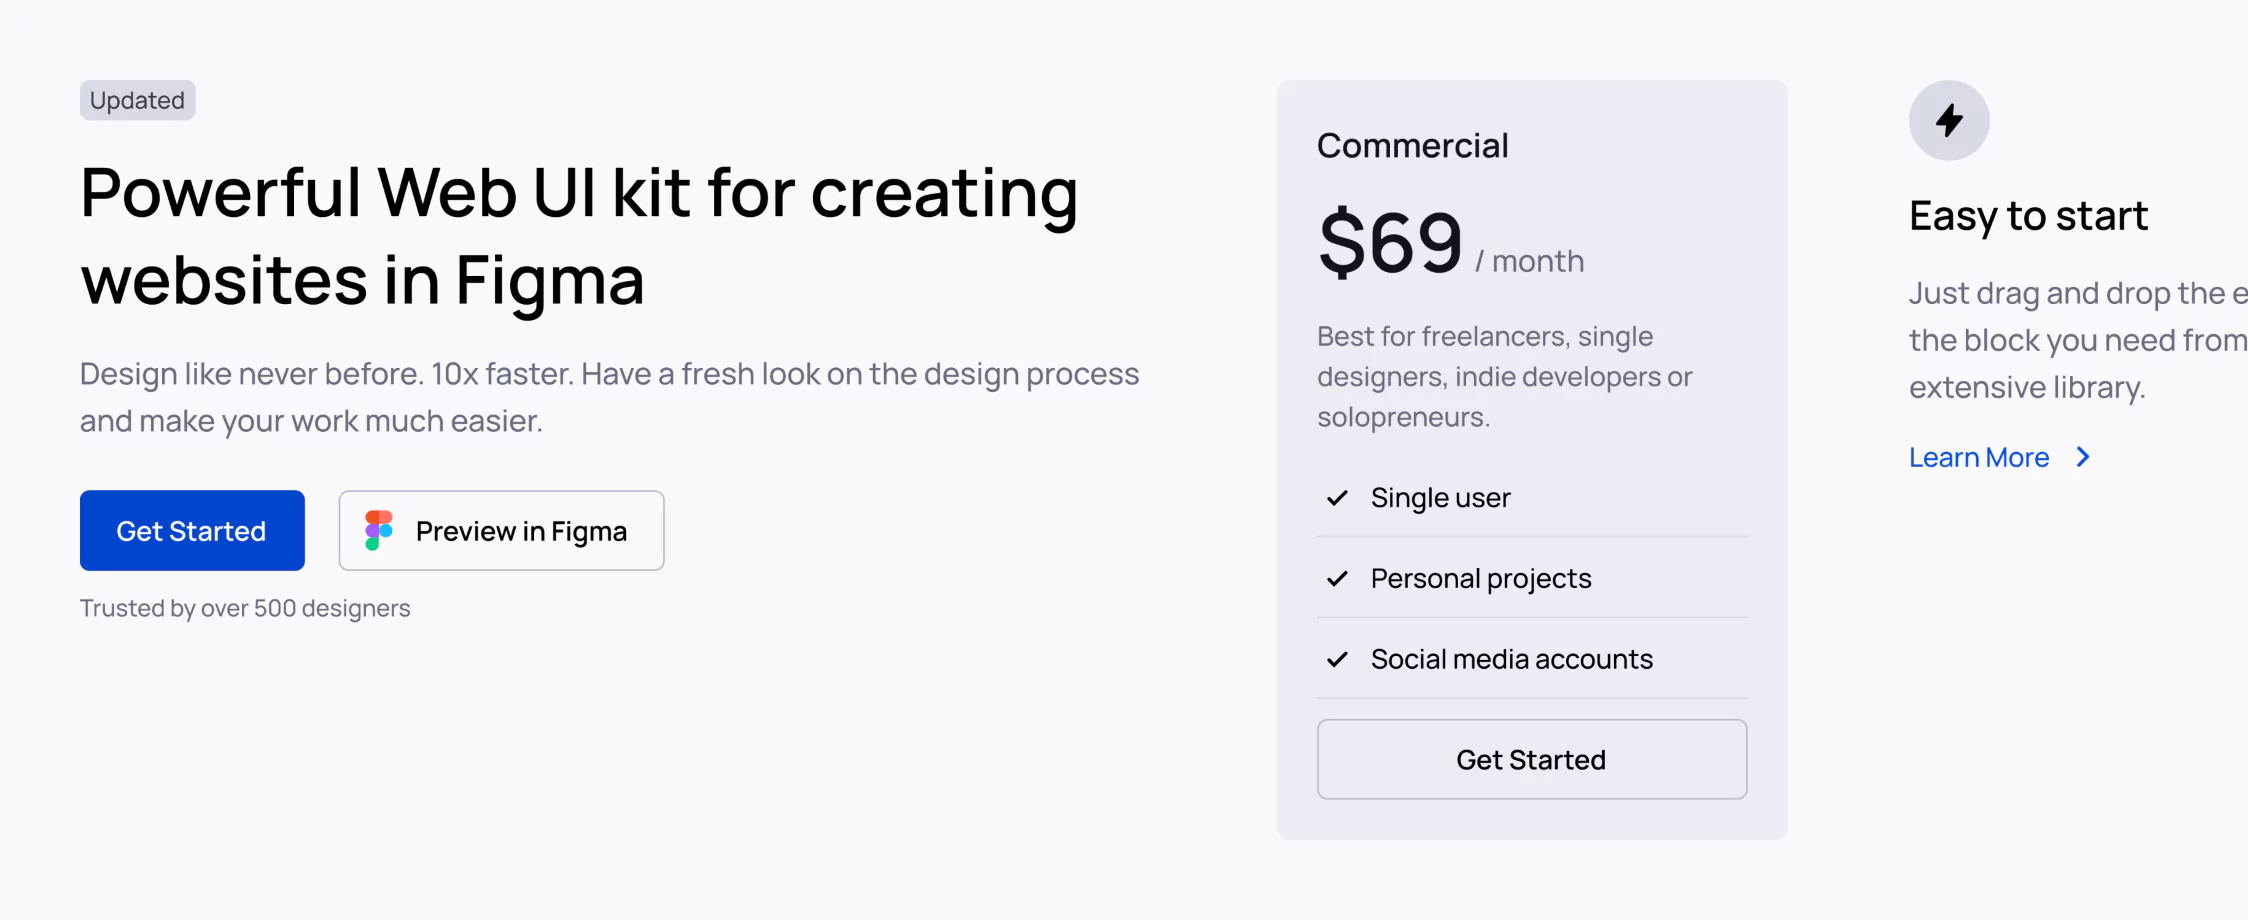Select the Personal projects feature row
2248x920 pixels.
1532,579
